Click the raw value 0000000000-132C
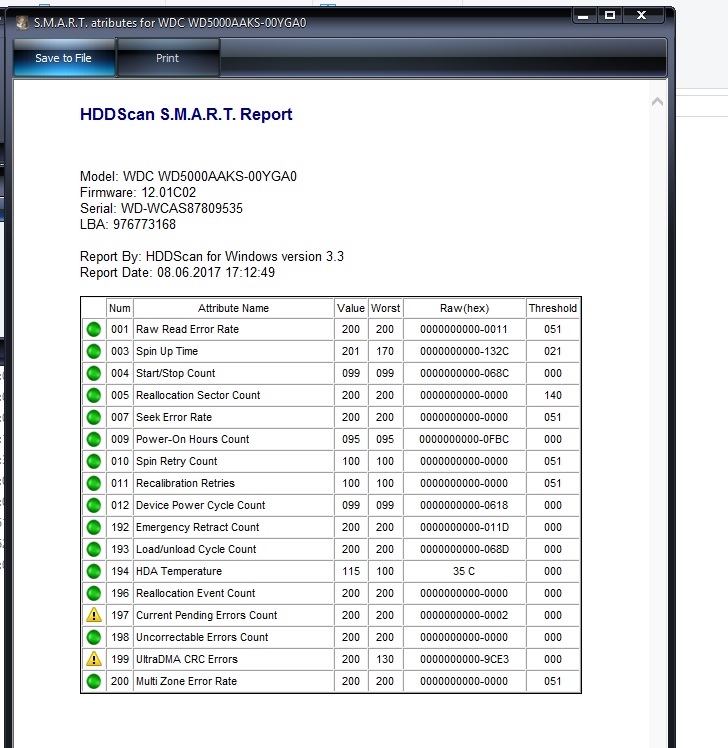 coord(465,351)
